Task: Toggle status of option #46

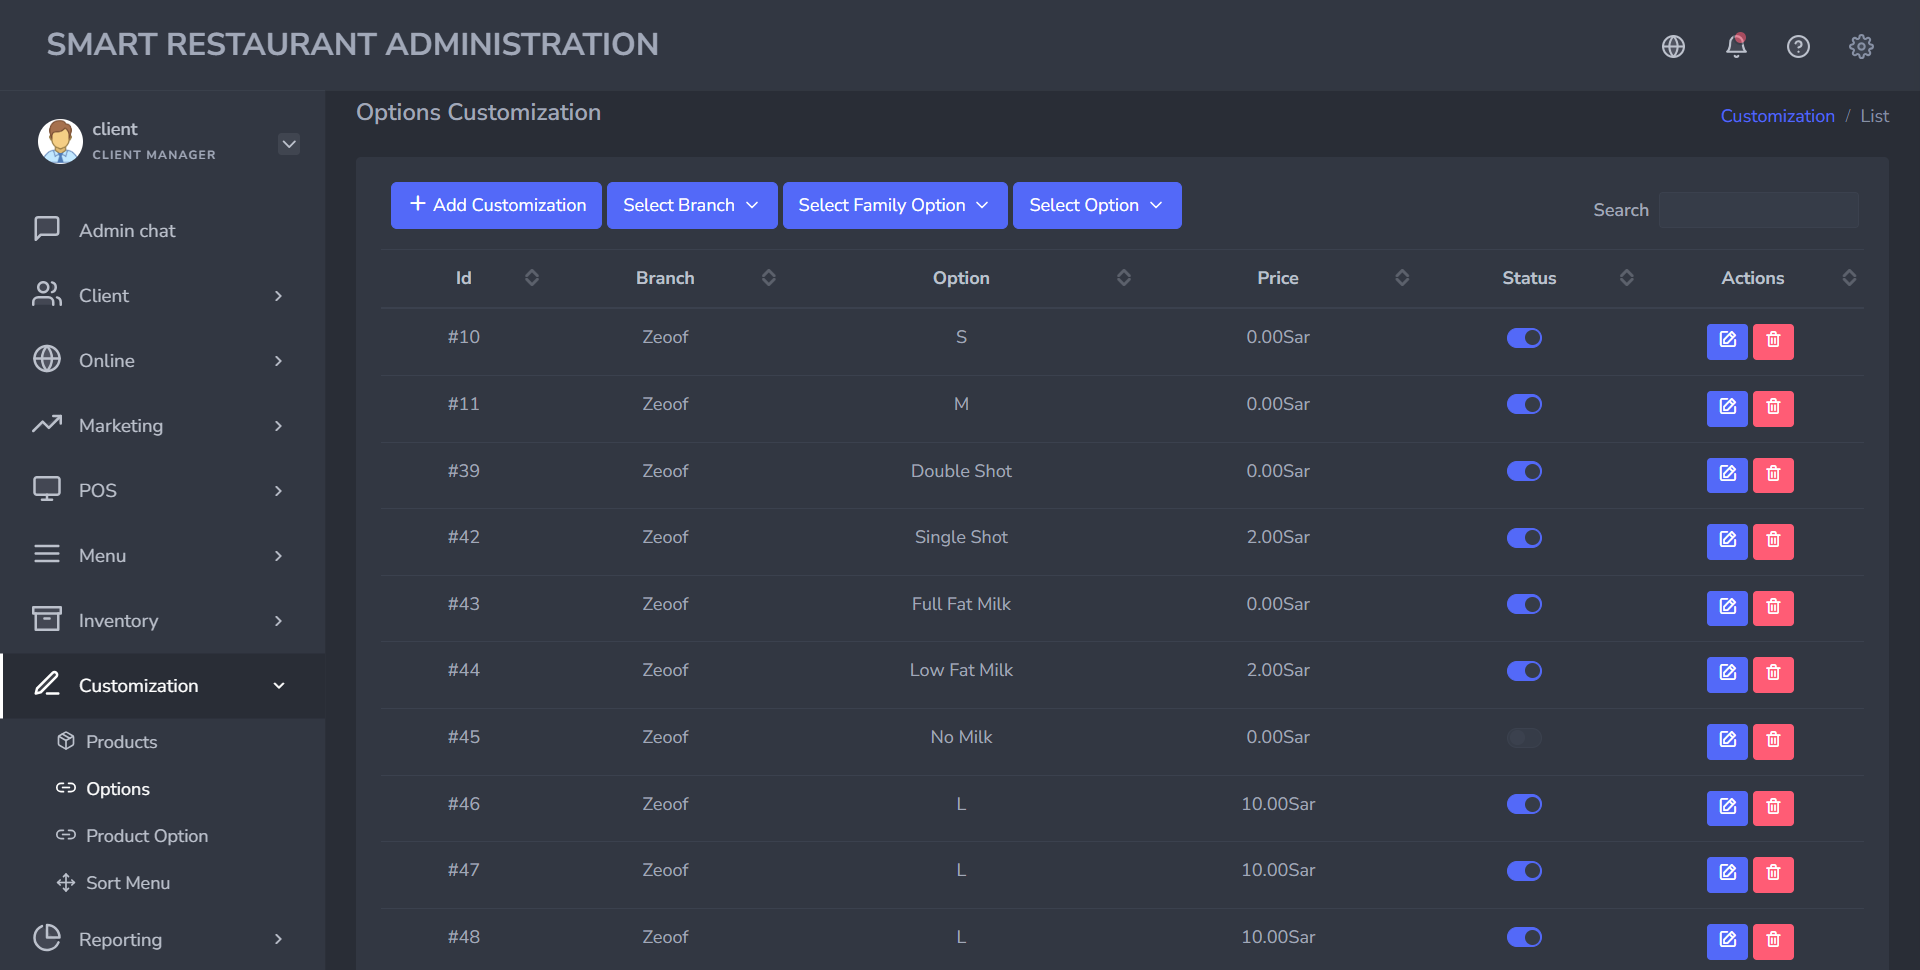Action: pyautogui.click(x=1524, y=804)
